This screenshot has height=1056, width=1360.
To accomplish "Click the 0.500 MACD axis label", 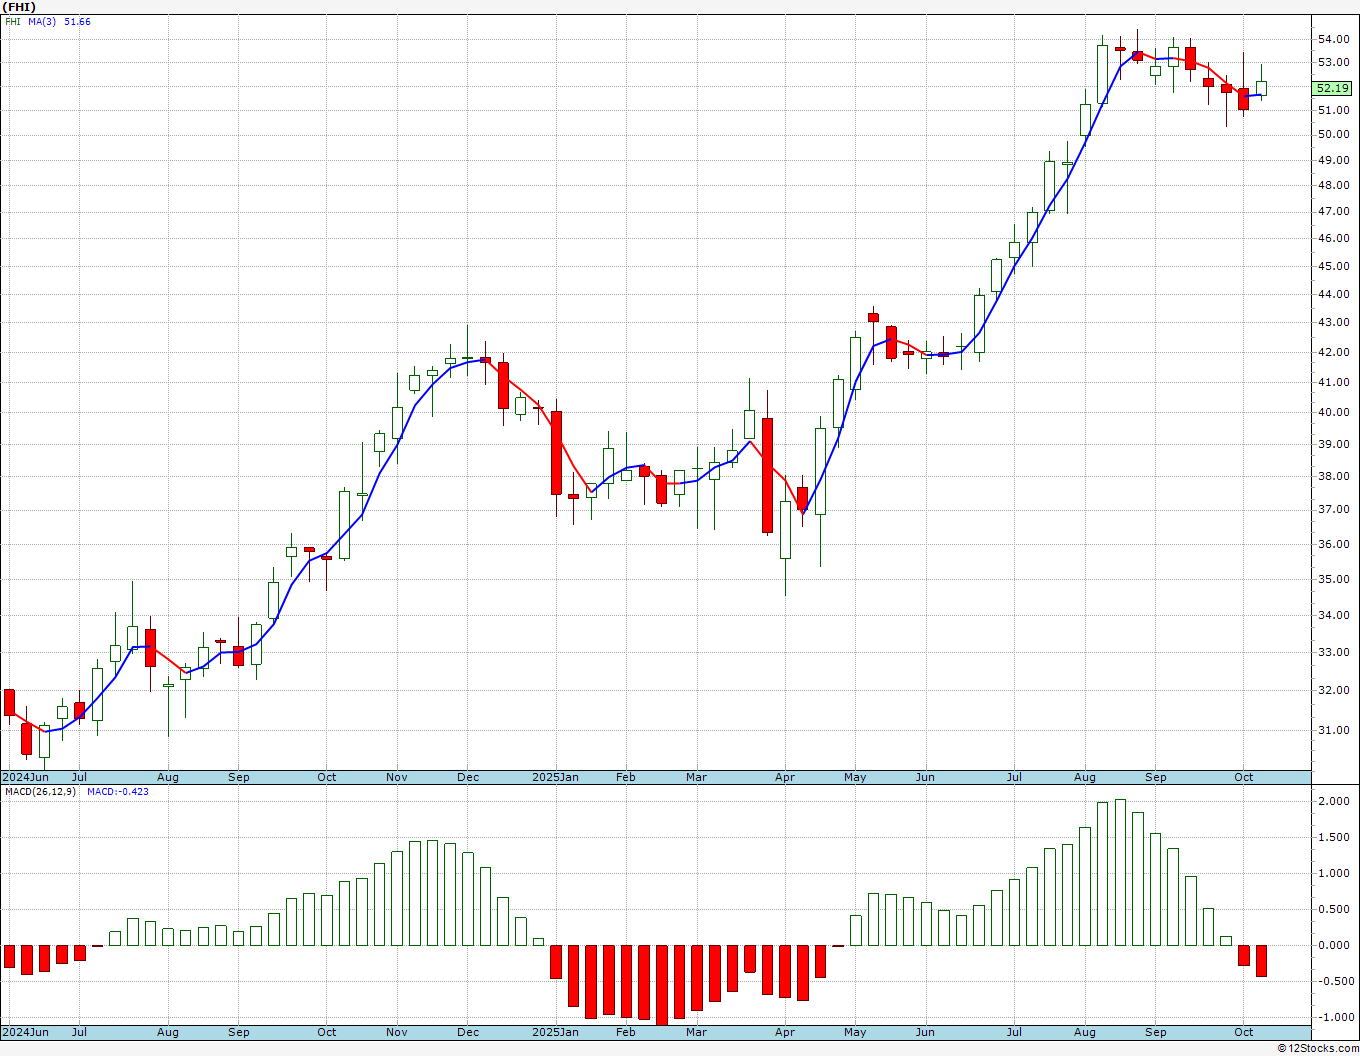I will click(1333, 909).
